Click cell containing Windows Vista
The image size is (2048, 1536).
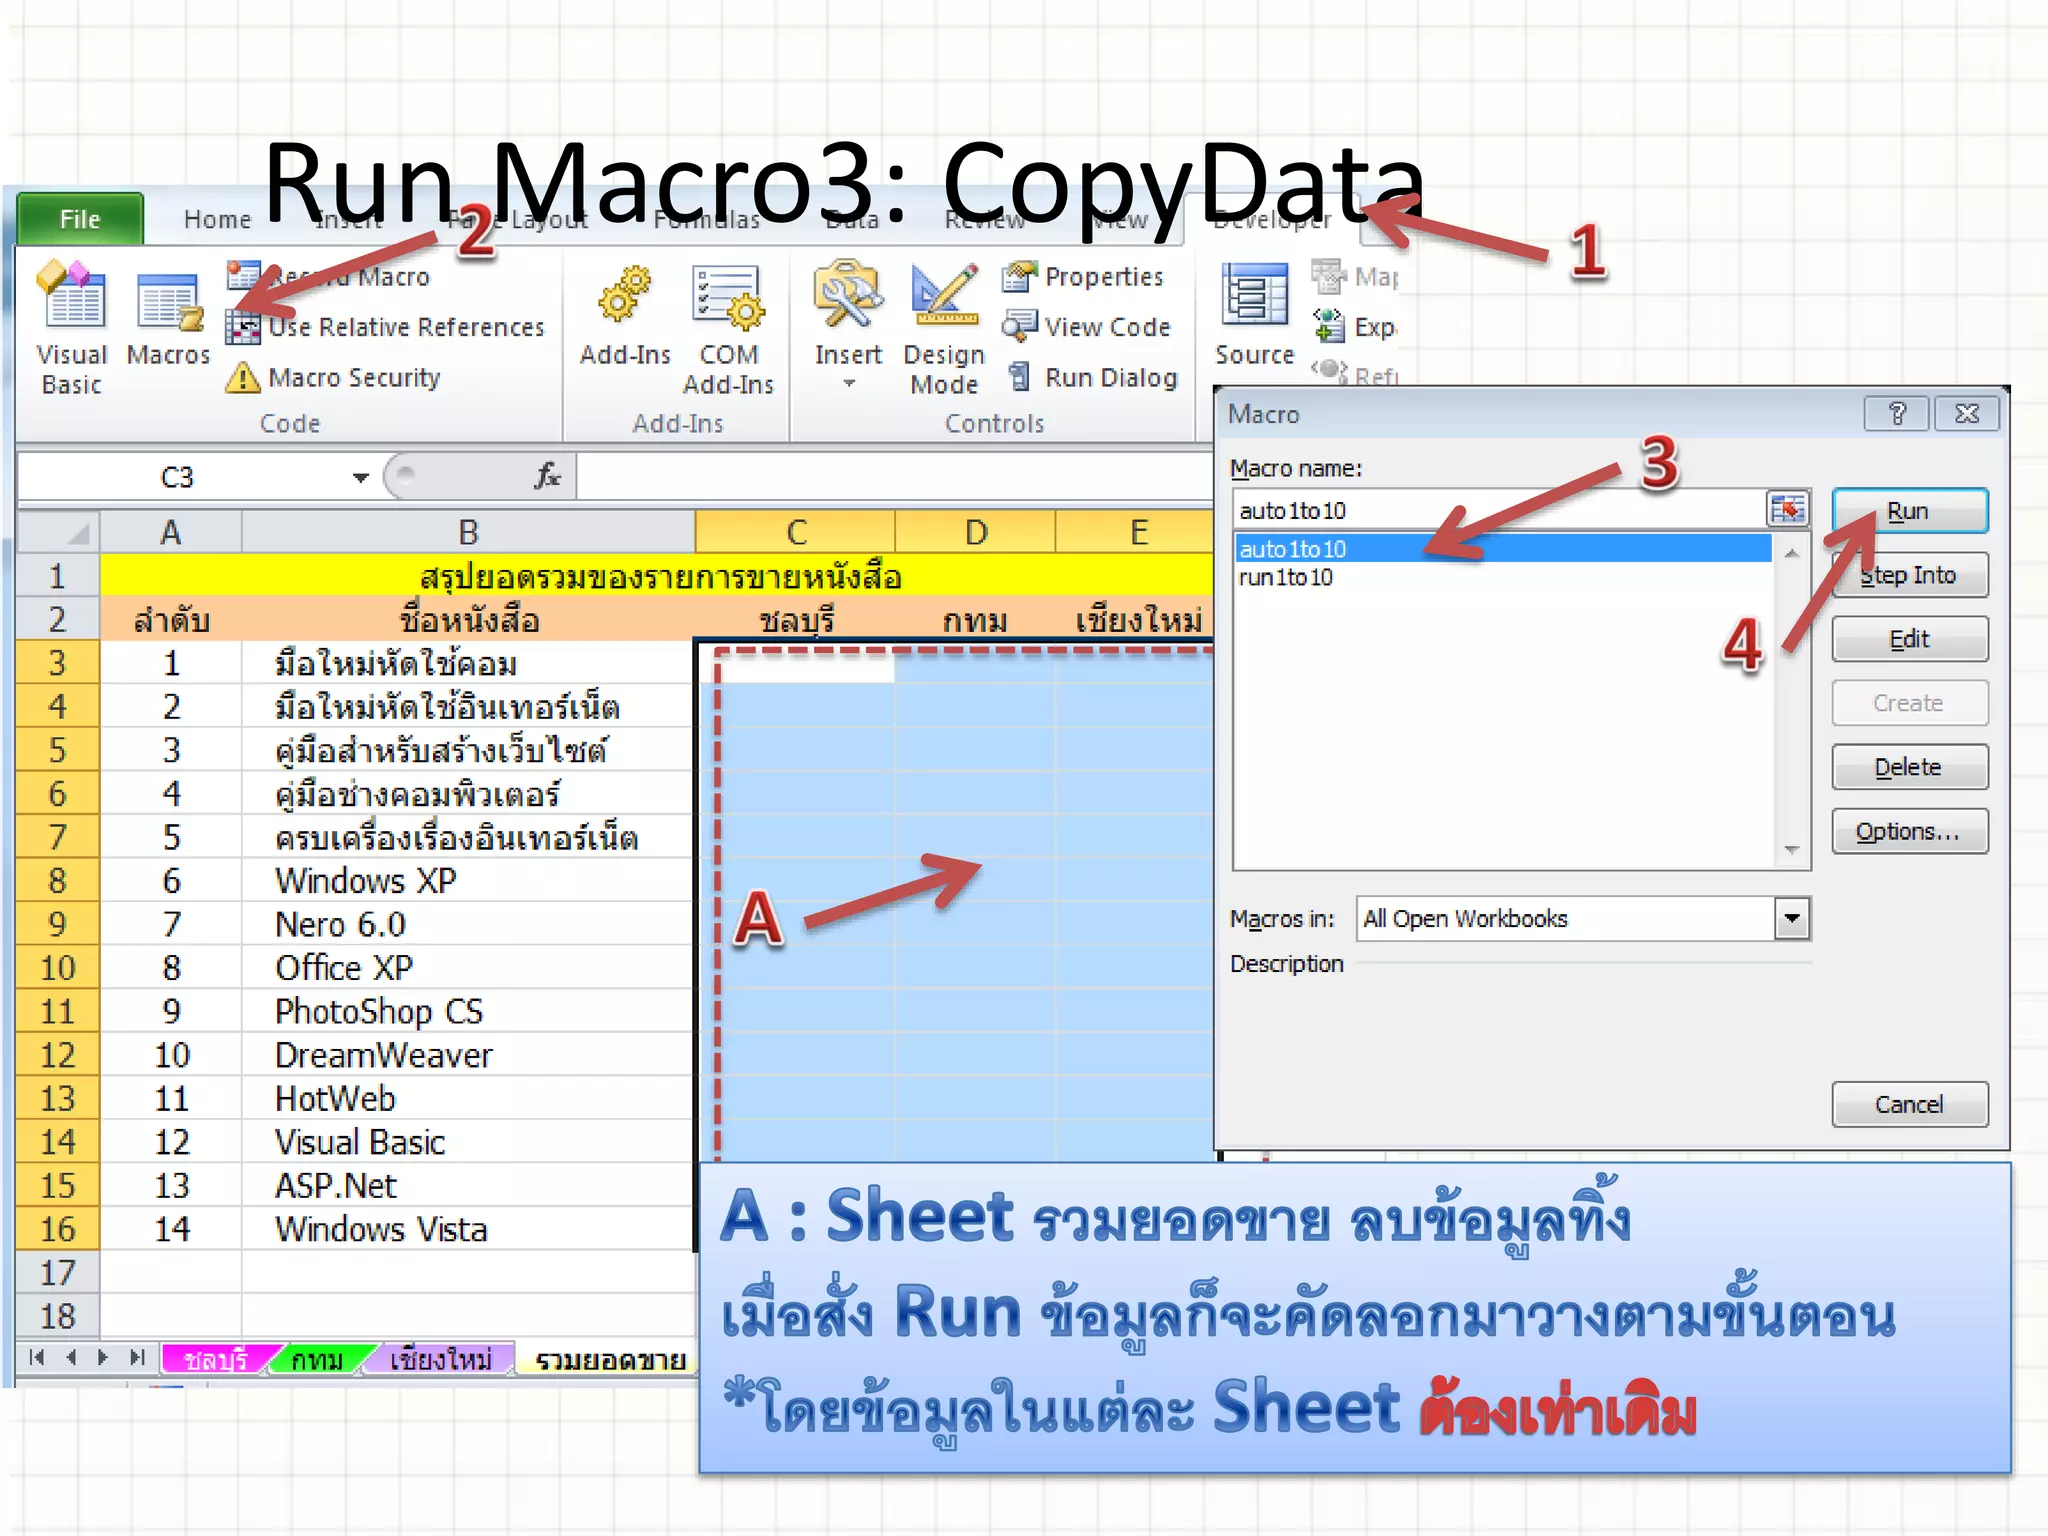pos(467,1229)
